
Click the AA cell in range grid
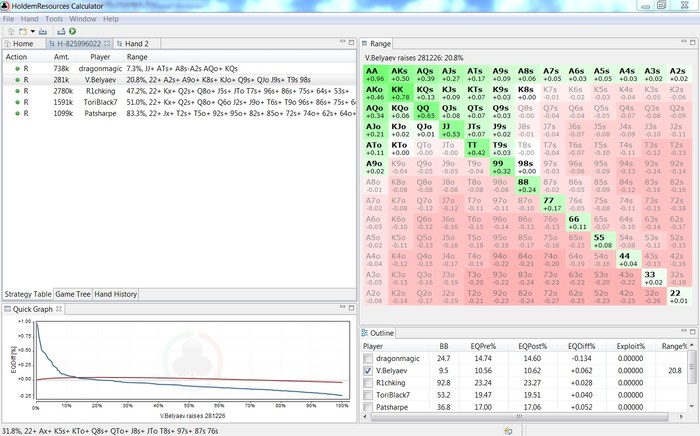click(375, 74)
